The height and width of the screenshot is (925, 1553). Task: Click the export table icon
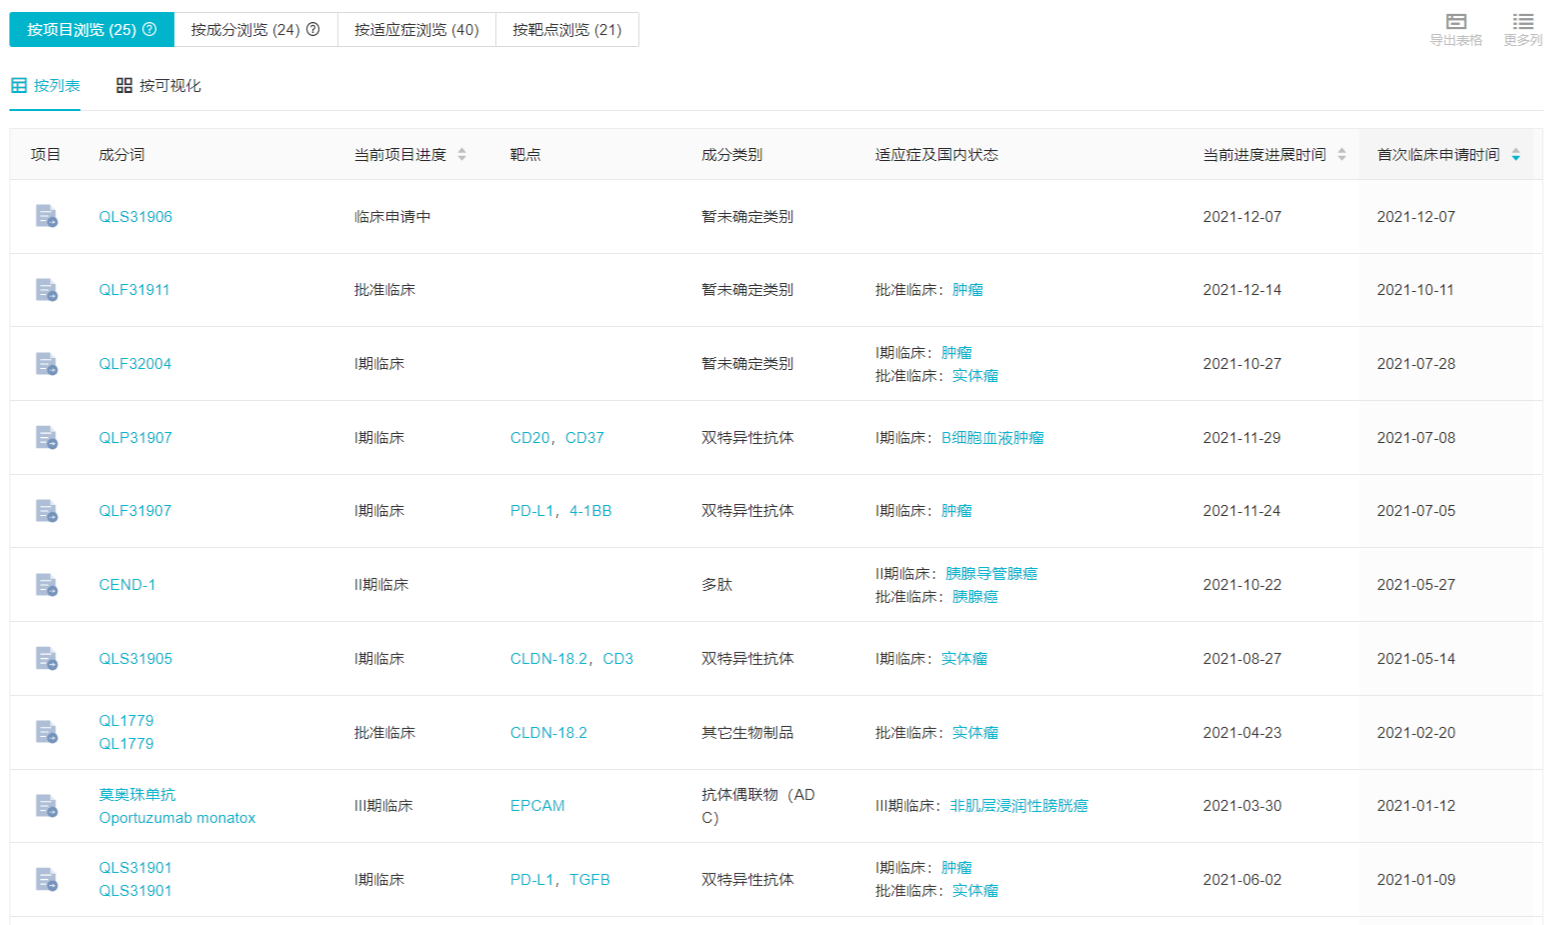(1455, 22)
